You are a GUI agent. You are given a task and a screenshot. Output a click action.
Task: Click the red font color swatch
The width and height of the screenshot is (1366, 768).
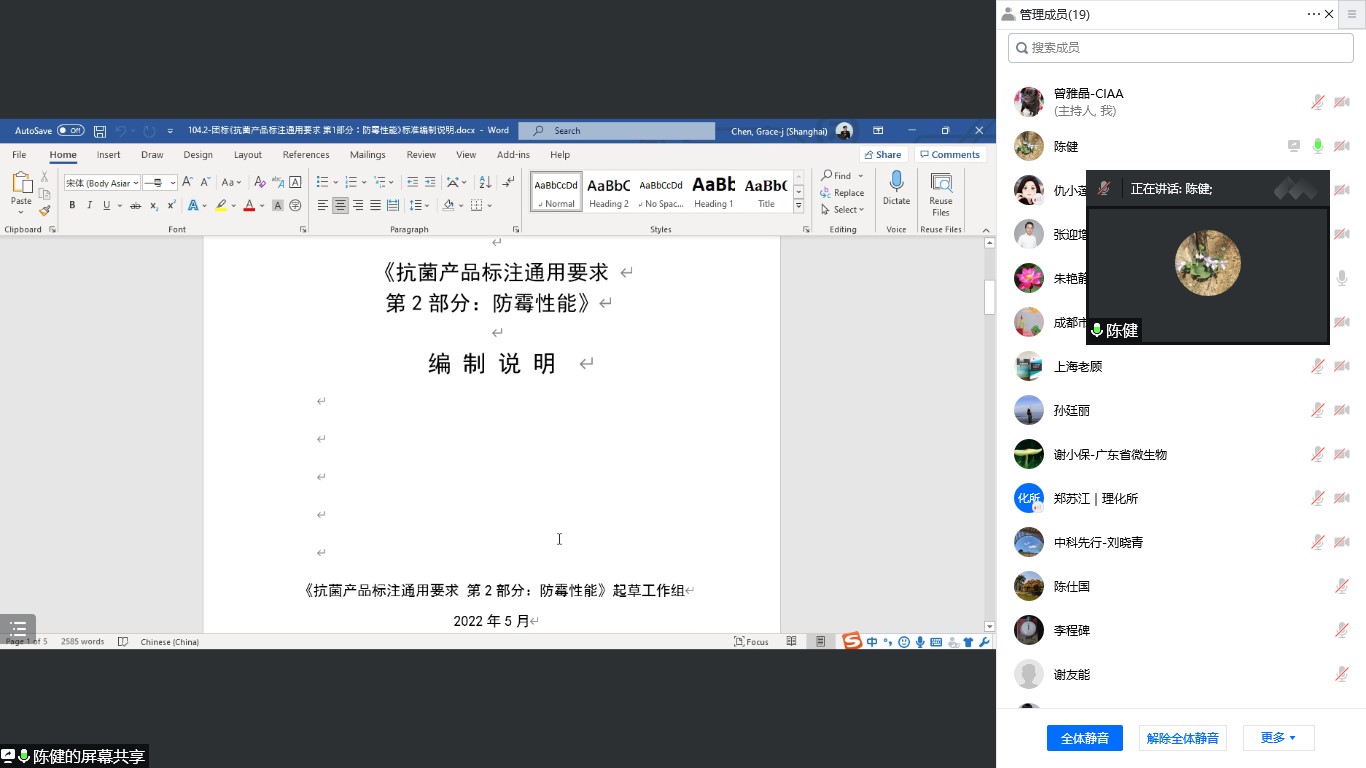coord(249,206)
